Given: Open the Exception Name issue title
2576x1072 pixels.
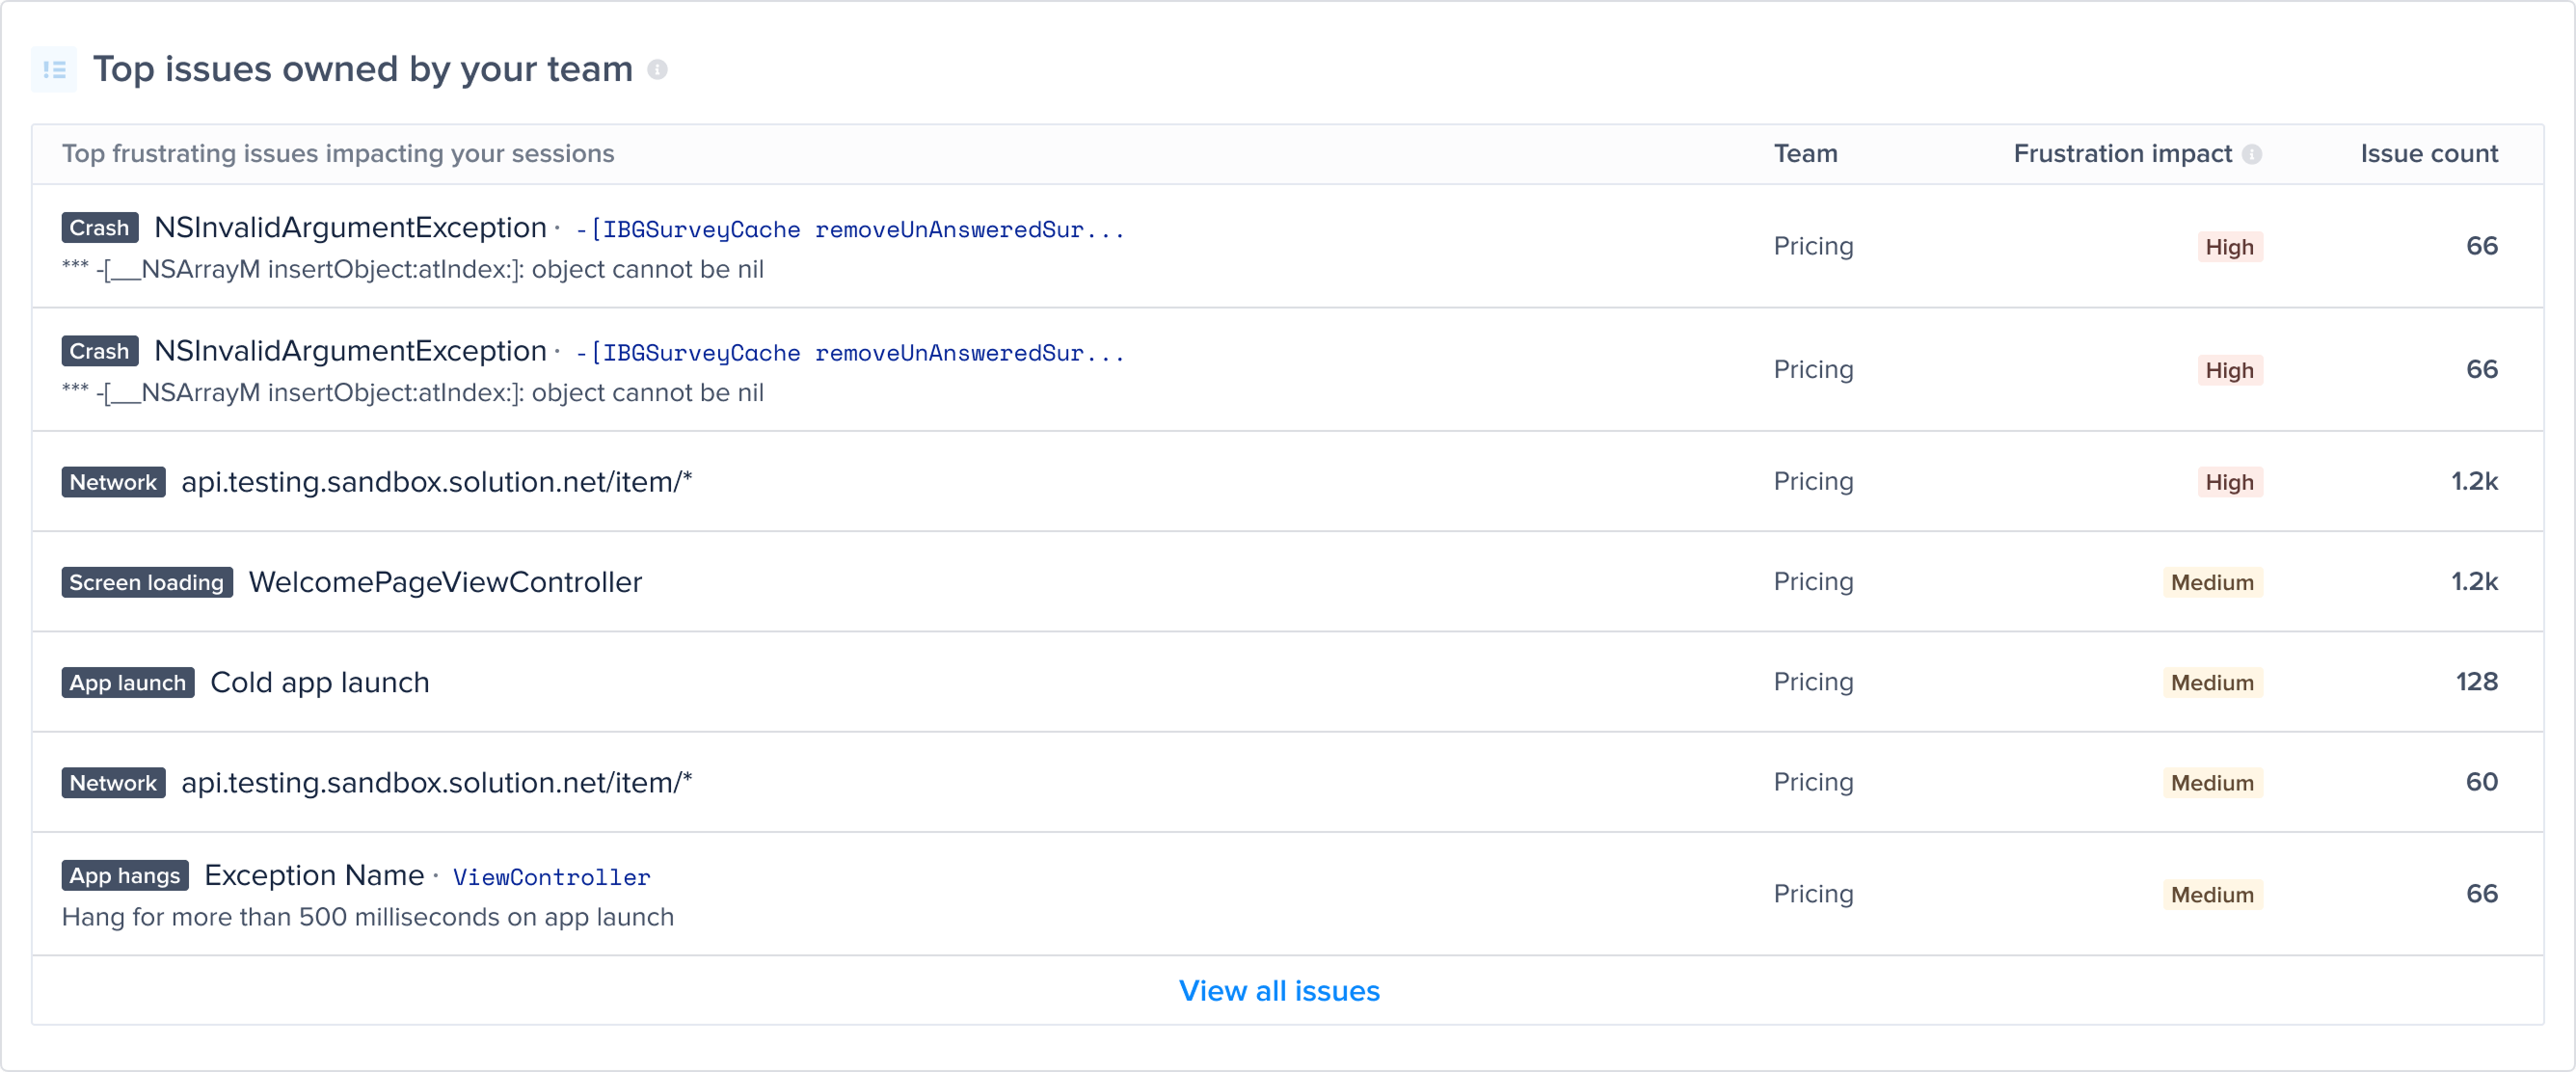Looking at the screenshot, I should click(315, 875).
